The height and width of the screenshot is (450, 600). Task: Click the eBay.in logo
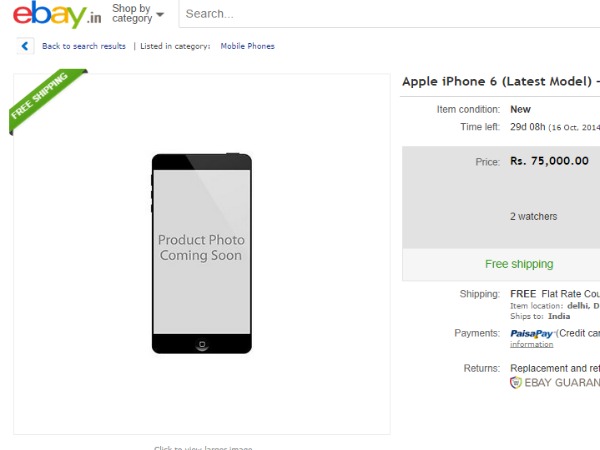coord(57,16)
